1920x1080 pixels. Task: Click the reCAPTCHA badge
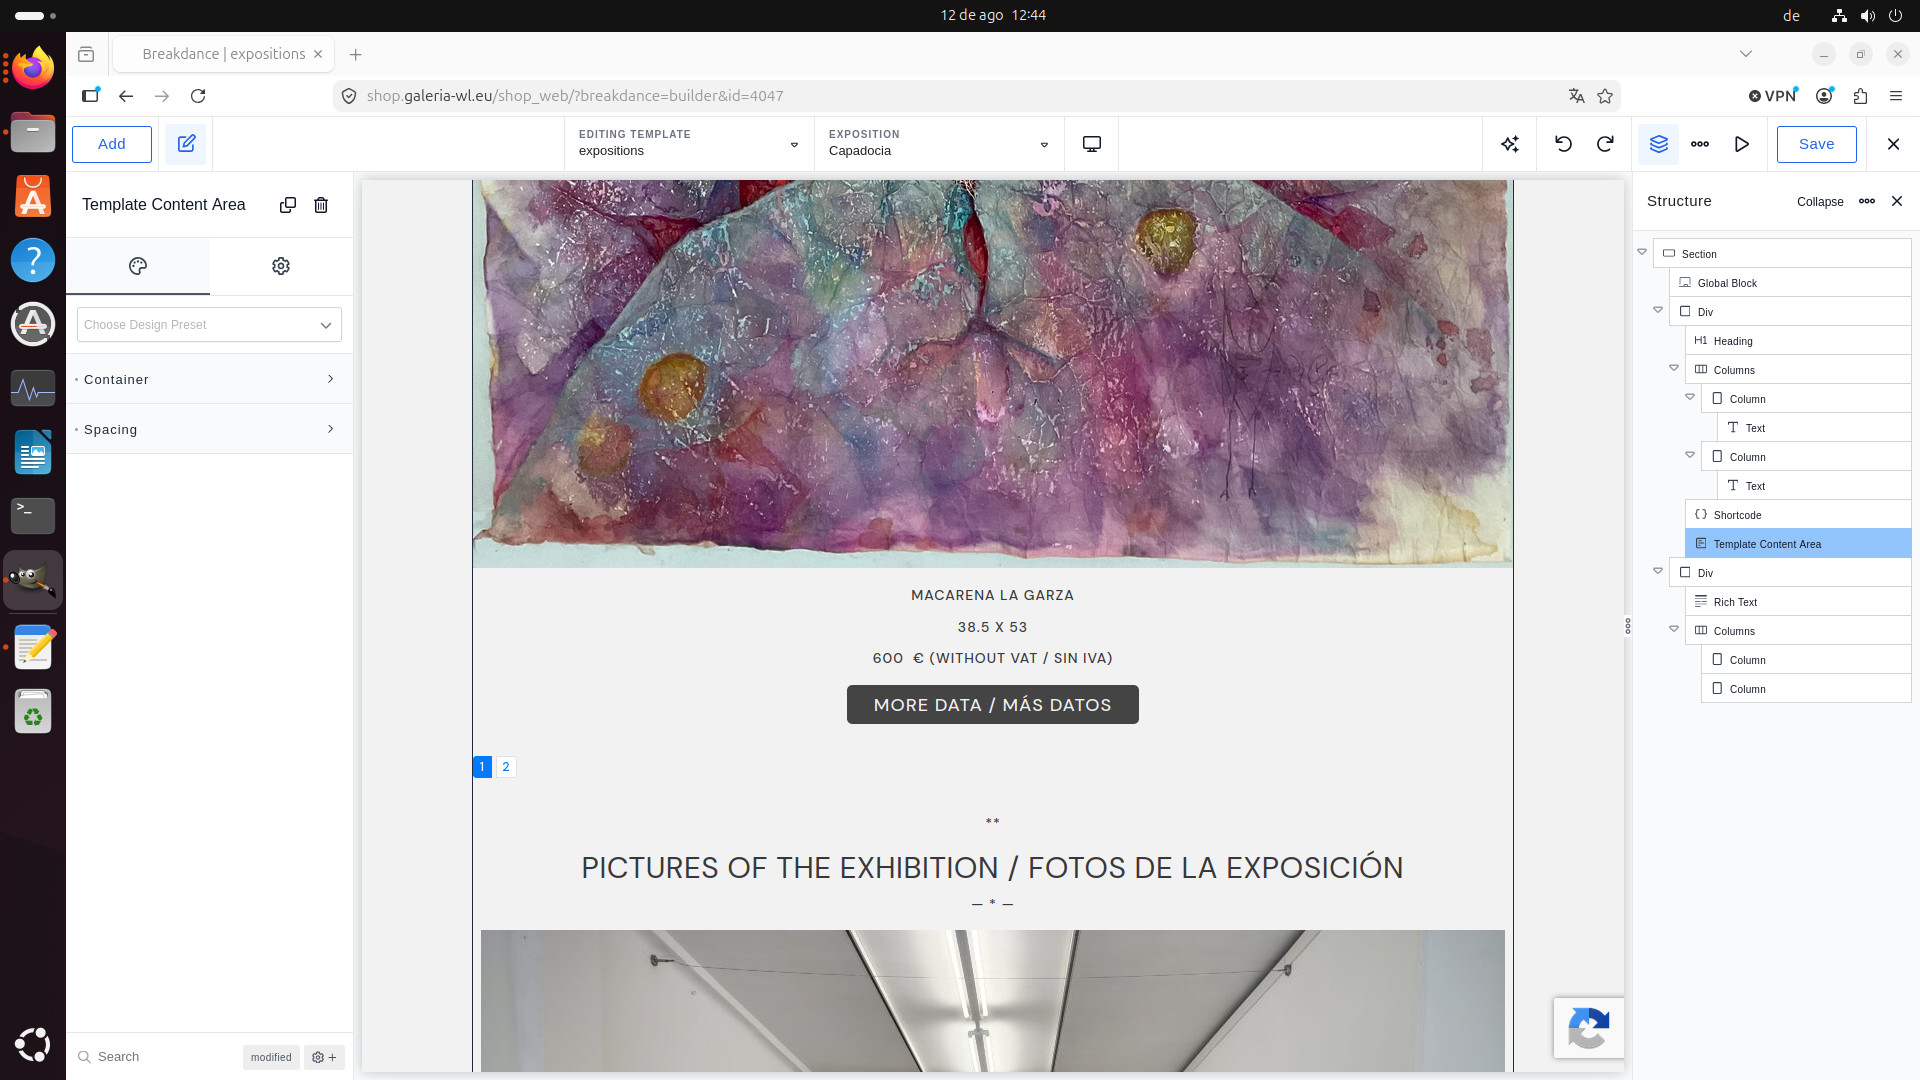1589,1028
